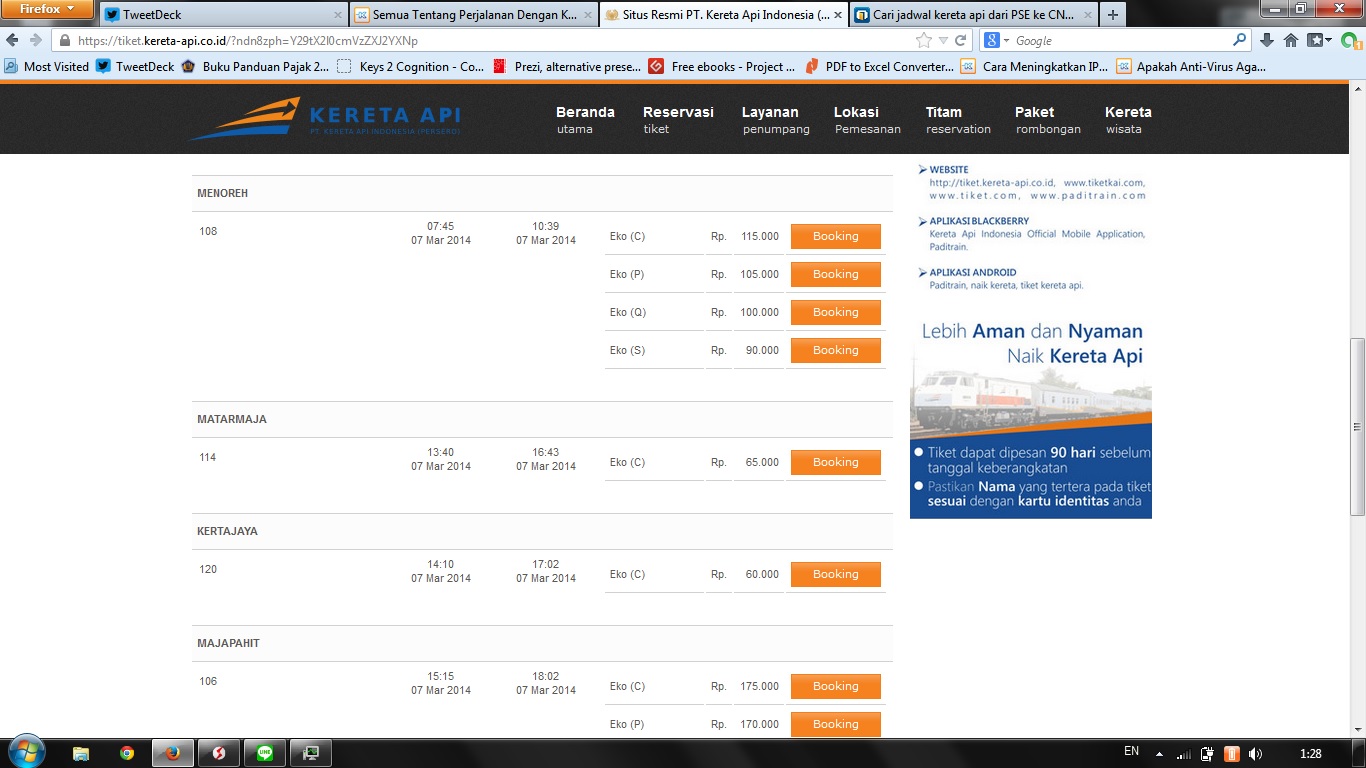Open Keys 2 Cognition bookmark
Viewport: 1366px width, 768px height.
[411, 67]
